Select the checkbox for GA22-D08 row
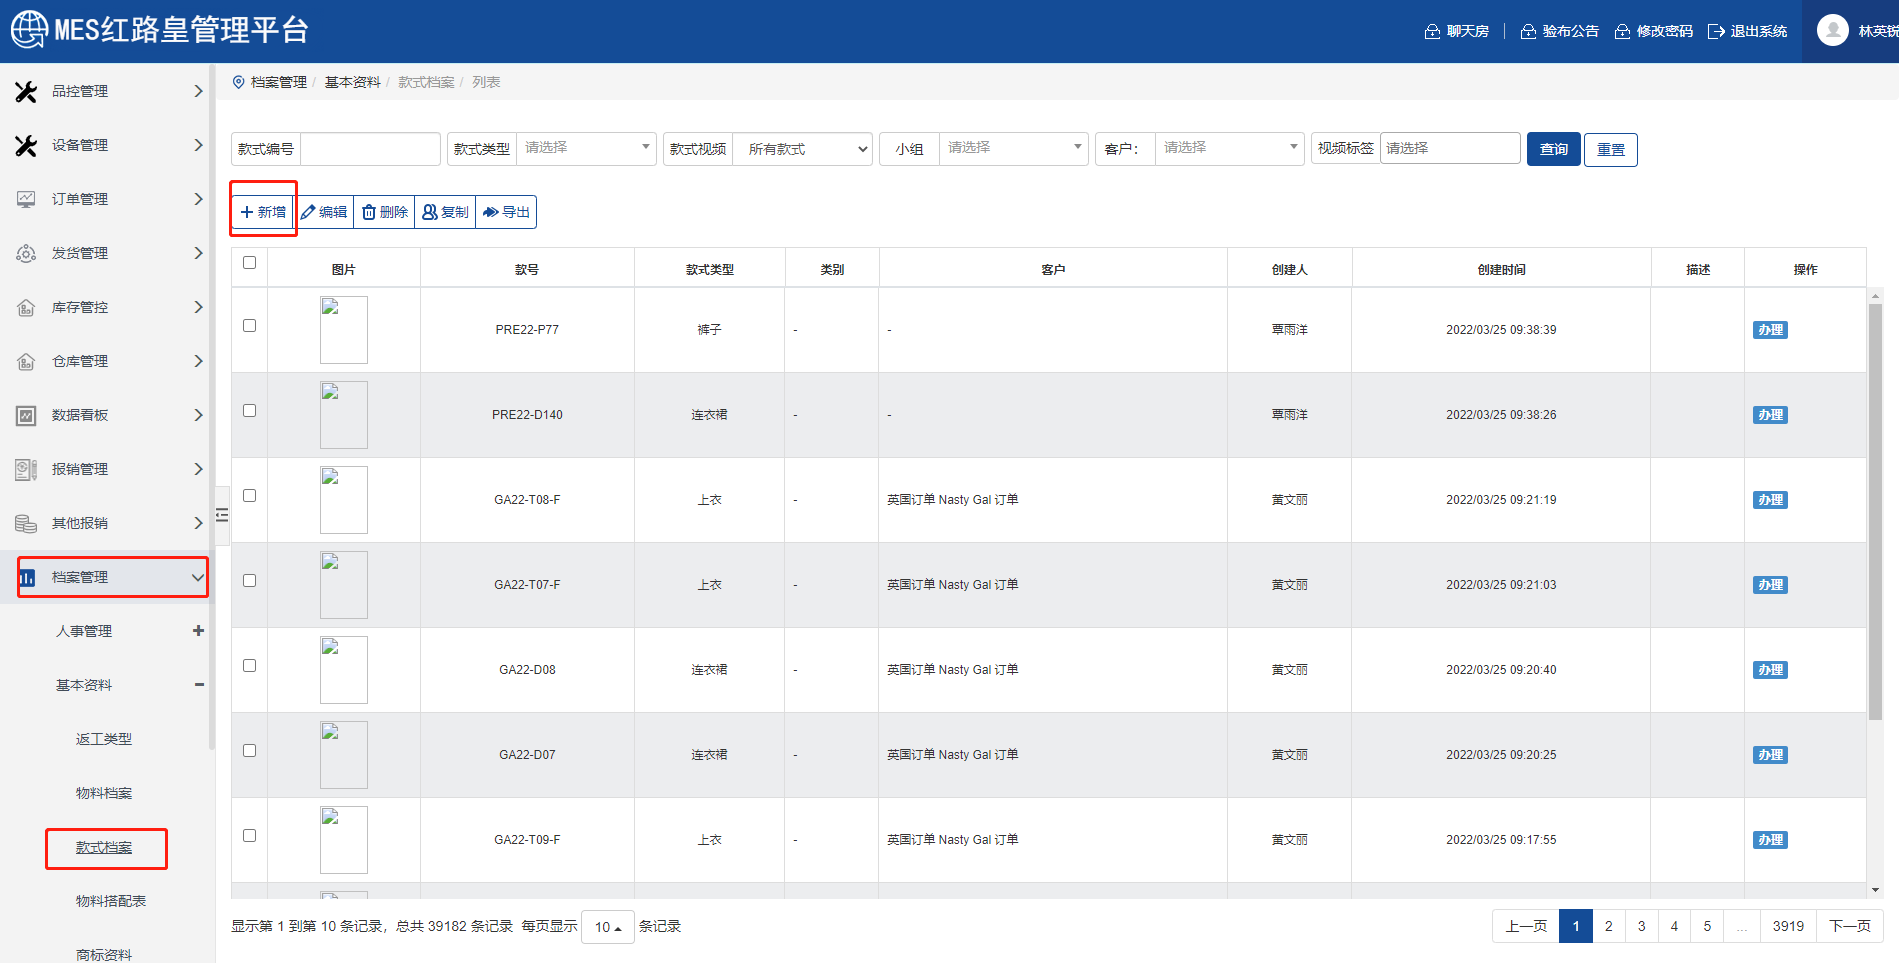The width and height of the screenshot is (1899, 963). (x=250, y=666)
